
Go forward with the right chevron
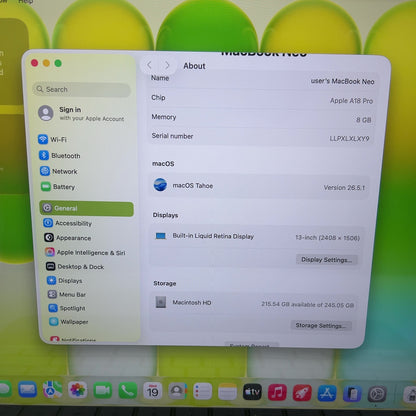pyautogui.click(x=167, y=65)
